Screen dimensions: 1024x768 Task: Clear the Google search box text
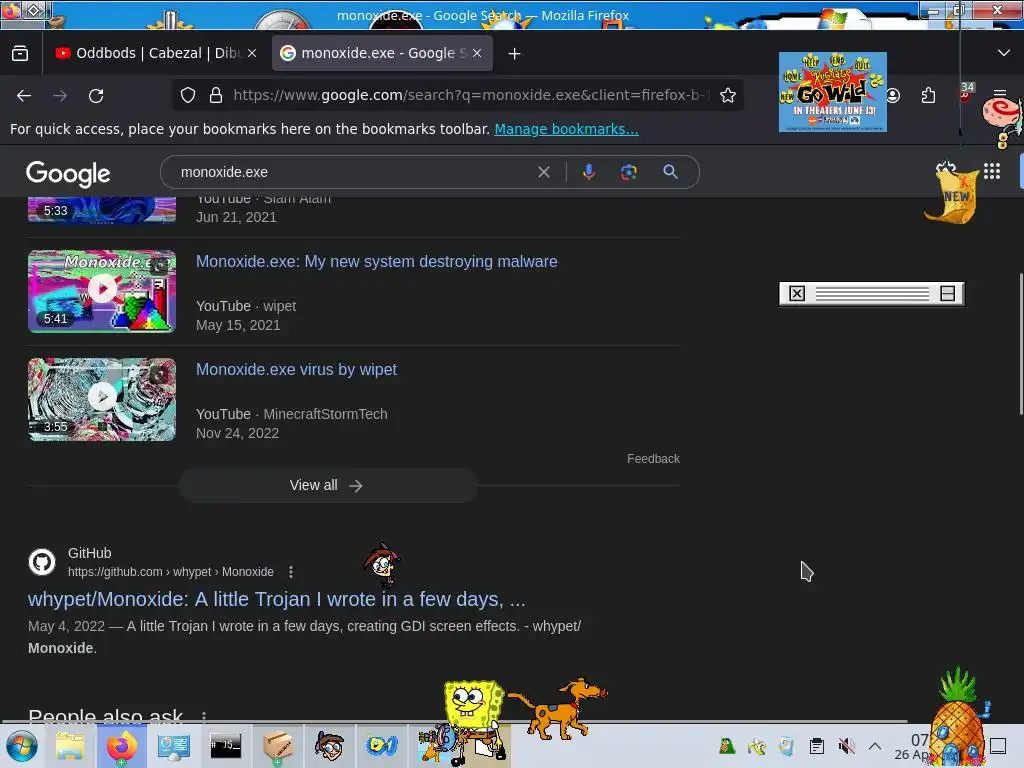click(x=543, y=172)
